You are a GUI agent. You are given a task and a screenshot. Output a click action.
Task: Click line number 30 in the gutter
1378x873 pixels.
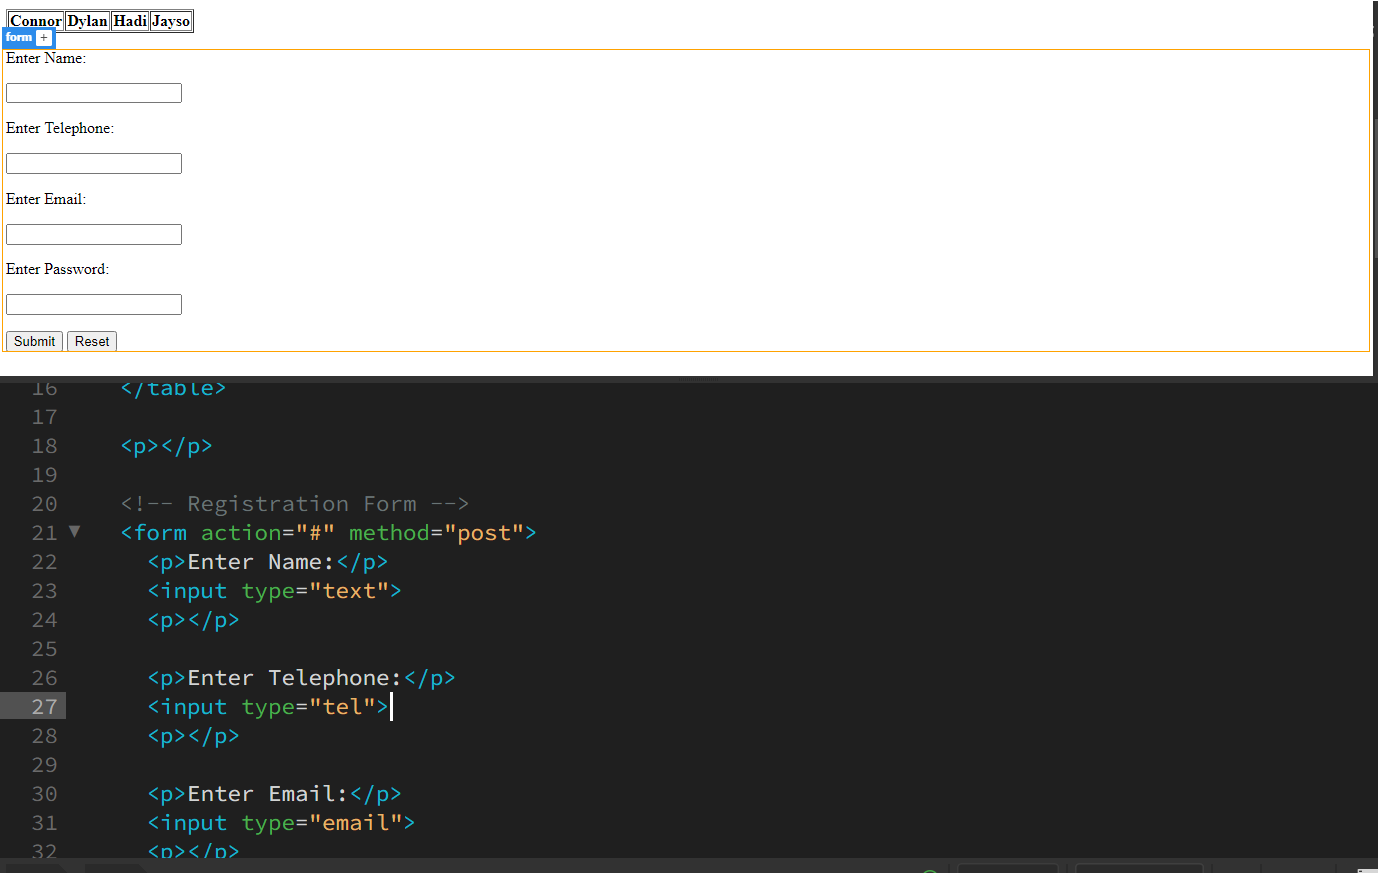tap(44, 794)
